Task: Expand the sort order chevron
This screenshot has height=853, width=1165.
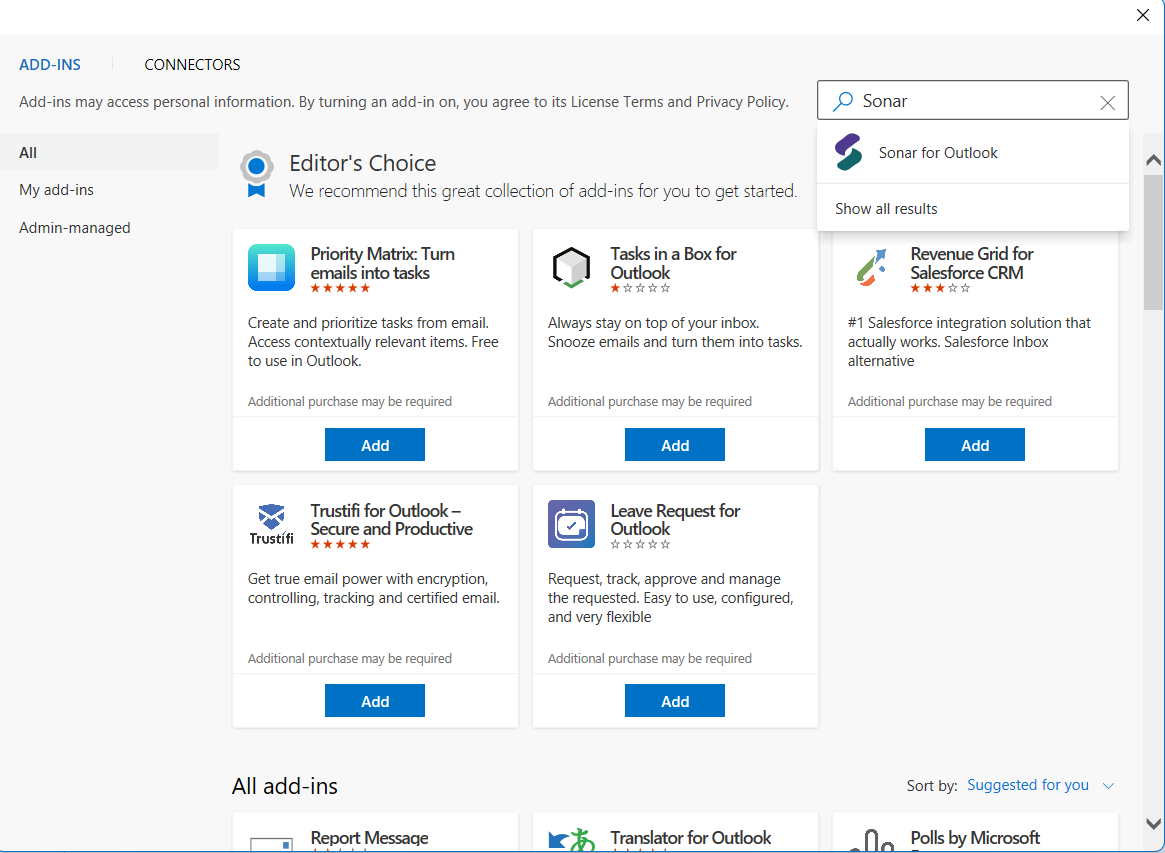Action: point(1109,786)
